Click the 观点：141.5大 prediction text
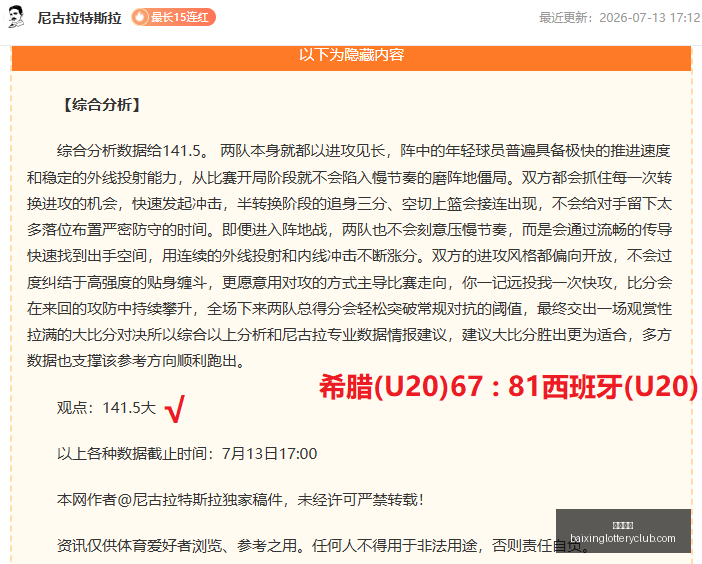702x564 pixels. click(x=106, y=408)
